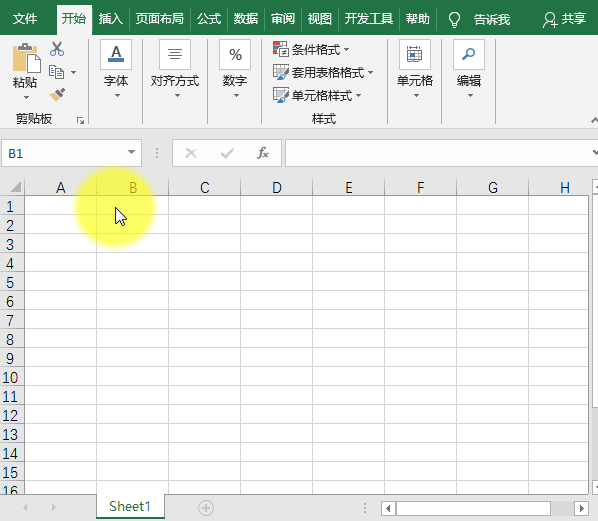Screen dimensions: 598x521
Task: Switch to the 页面布局 Page Layout tab
Action: click(x=160, y=19)
